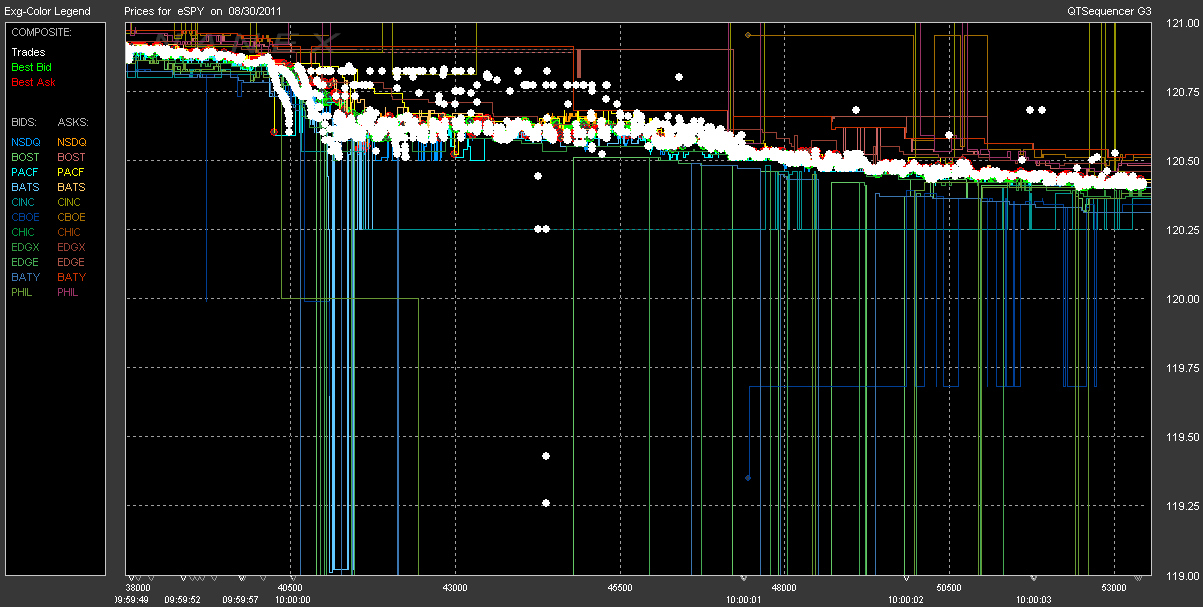This screenshot has height=607, width=1203.
Task: Select CBOE in the BIDS column
Action: pyautogui.click(x=25, y=217)
